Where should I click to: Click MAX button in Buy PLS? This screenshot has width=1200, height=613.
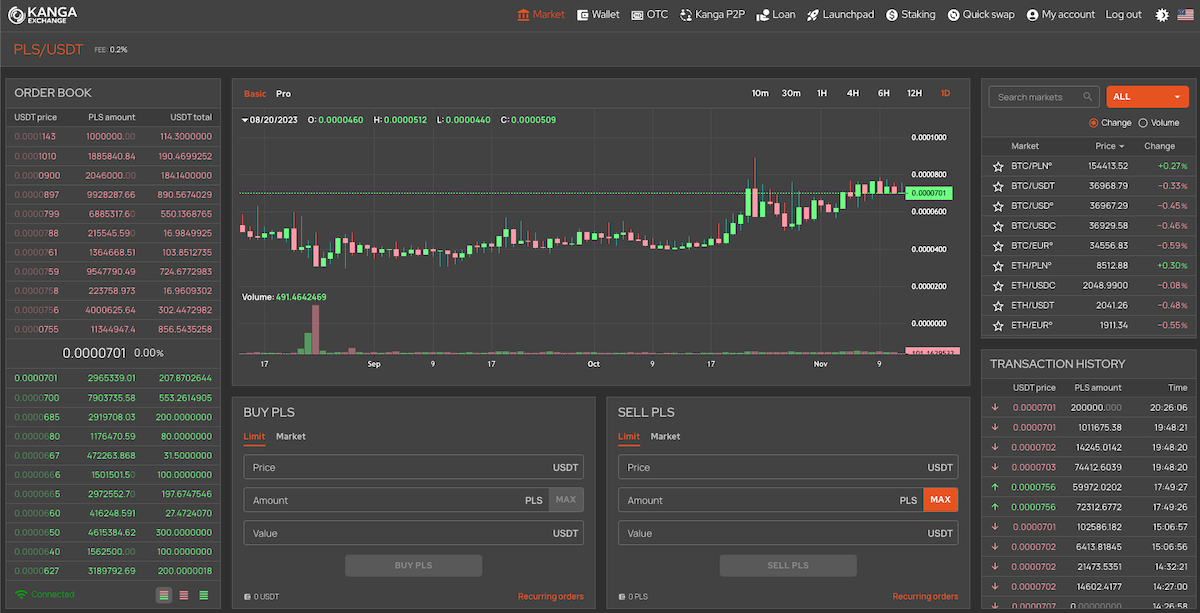(566, 500)
